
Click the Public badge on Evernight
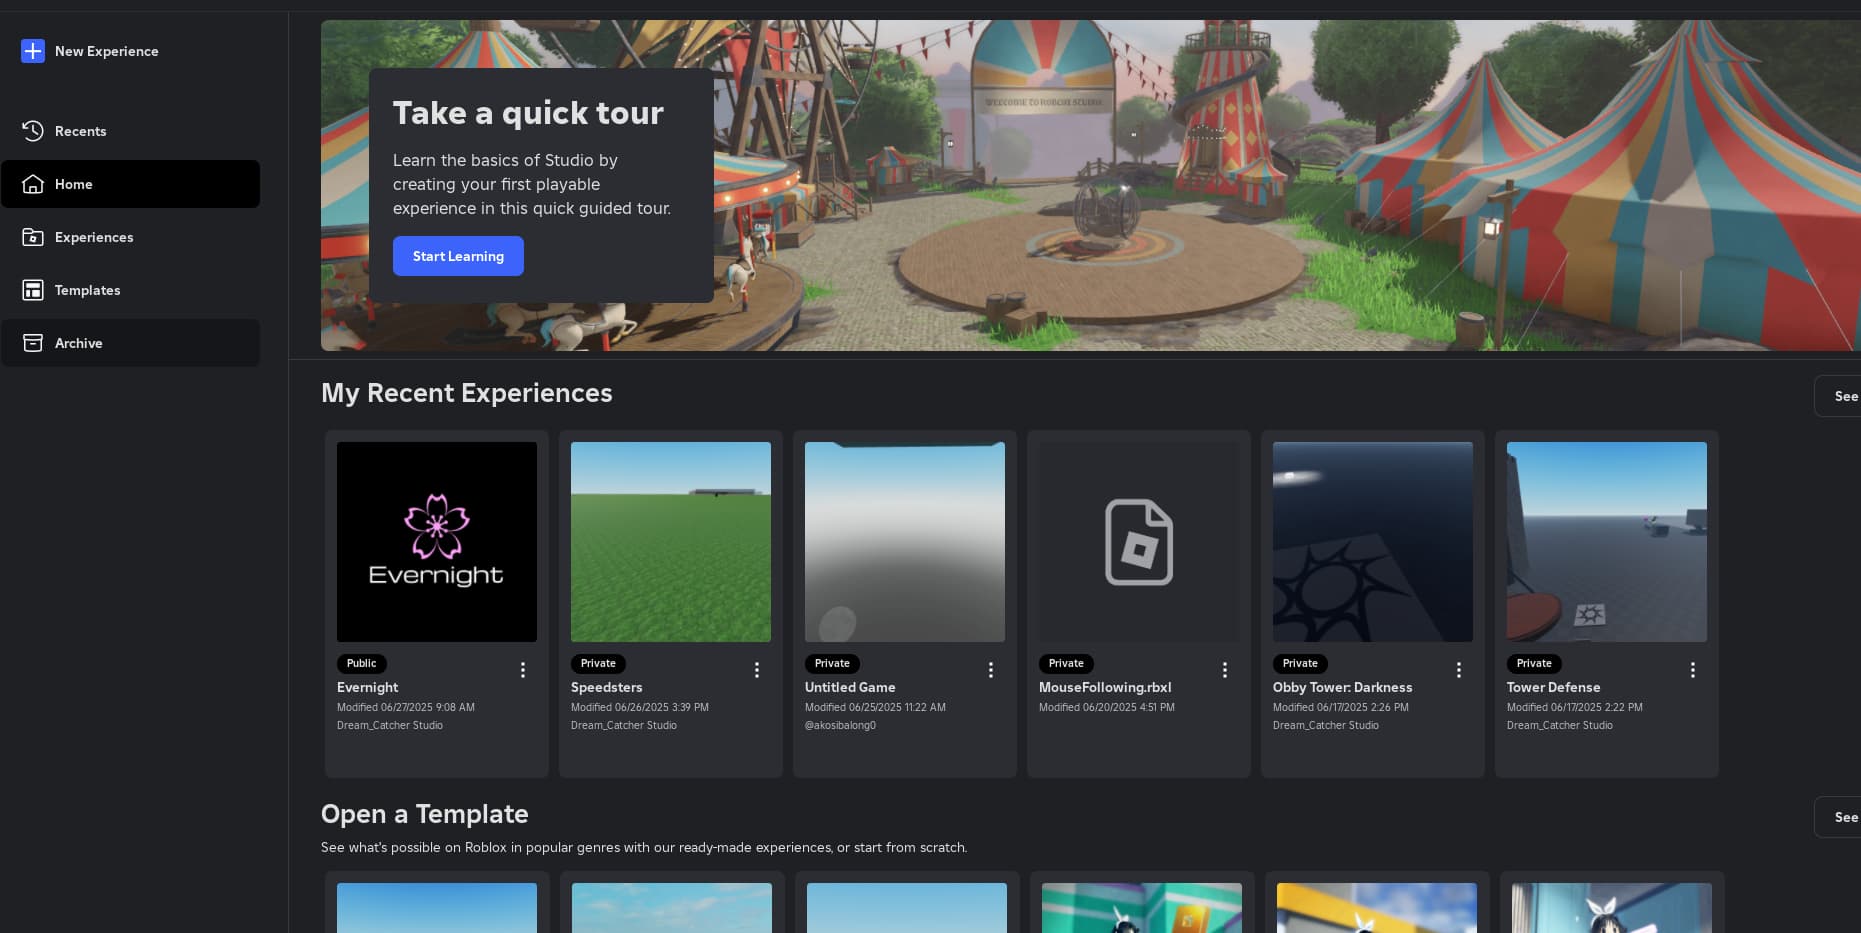click(x=361, y=663)
